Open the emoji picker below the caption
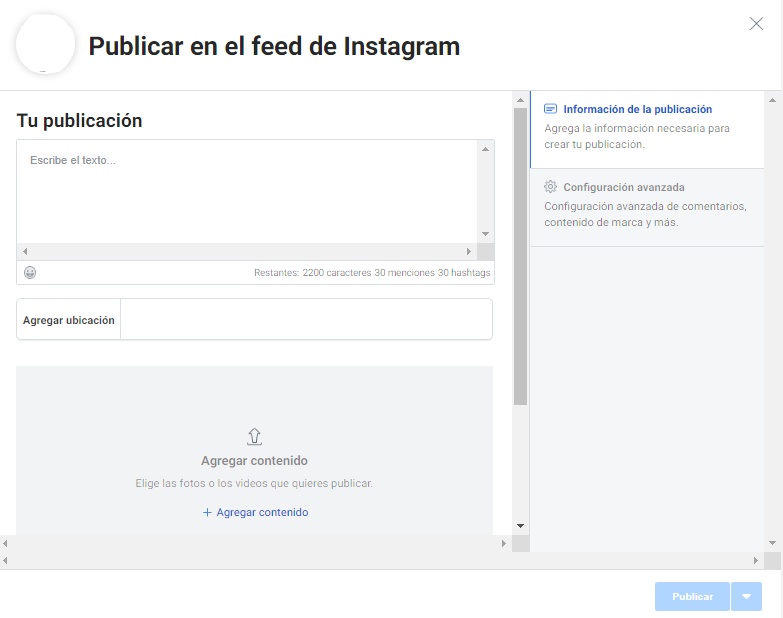 pyautogui.click(x=30, y=272)
